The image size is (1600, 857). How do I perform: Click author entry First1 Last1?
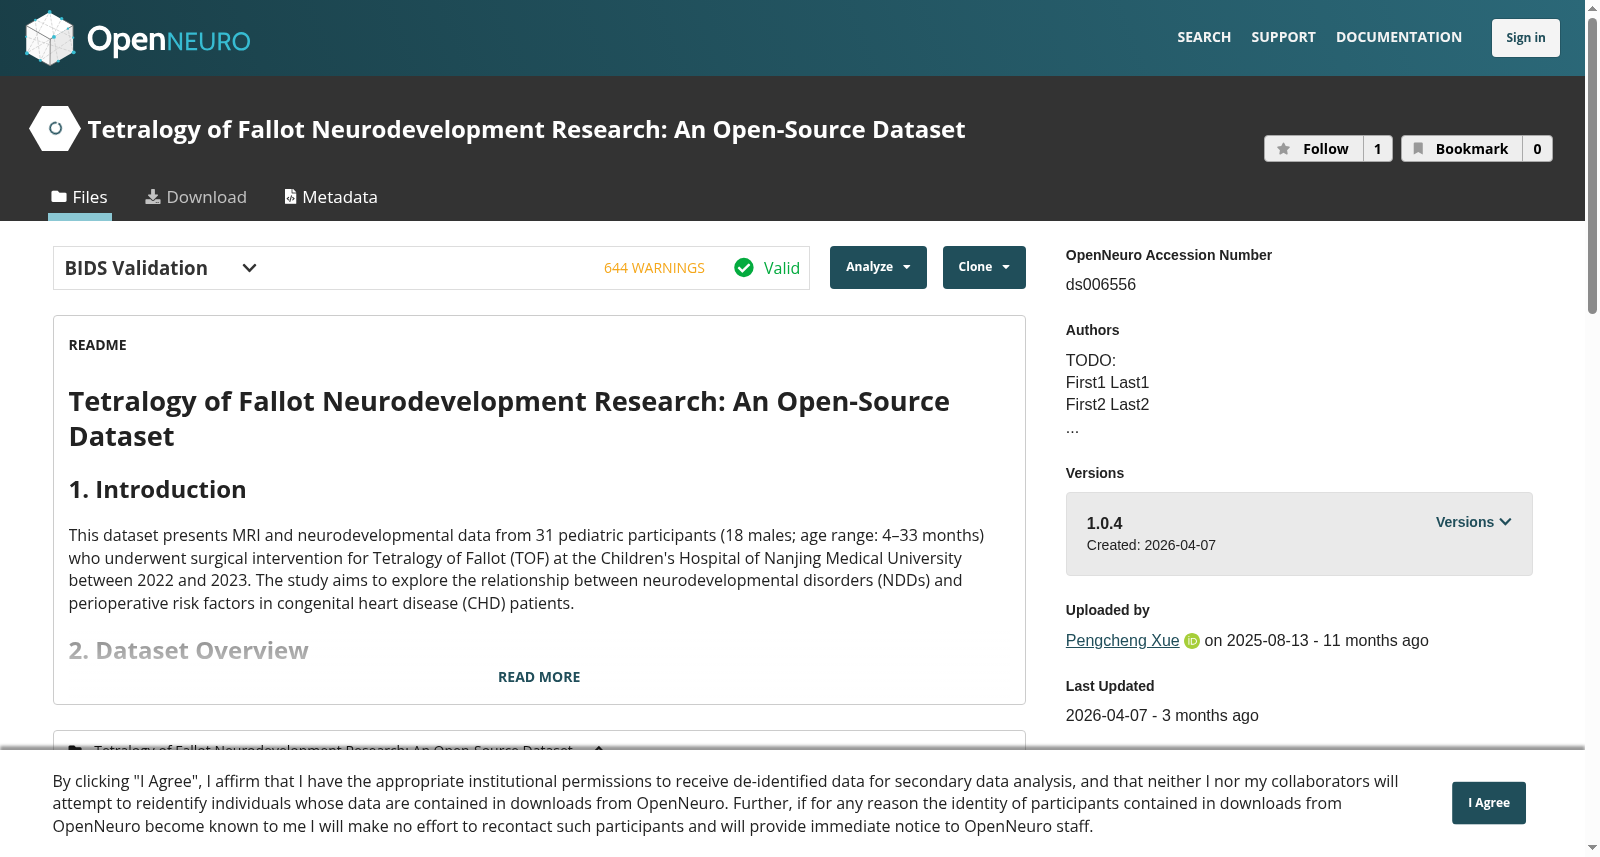pos(1107,382)
